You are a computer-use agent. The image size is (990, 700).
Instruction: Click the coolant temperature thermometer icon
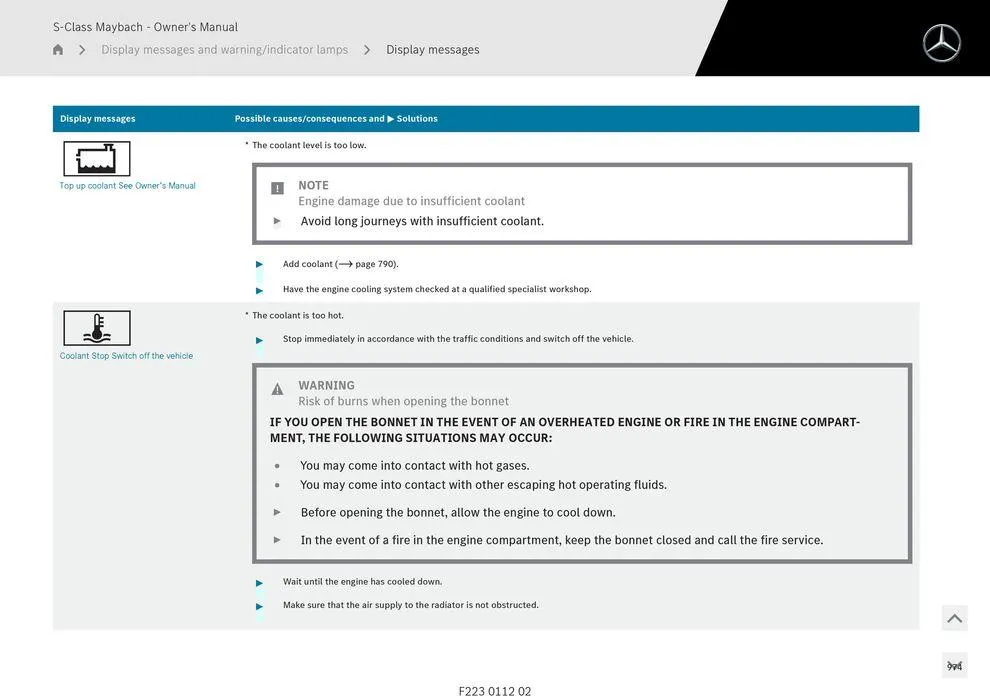coord(97,328)
